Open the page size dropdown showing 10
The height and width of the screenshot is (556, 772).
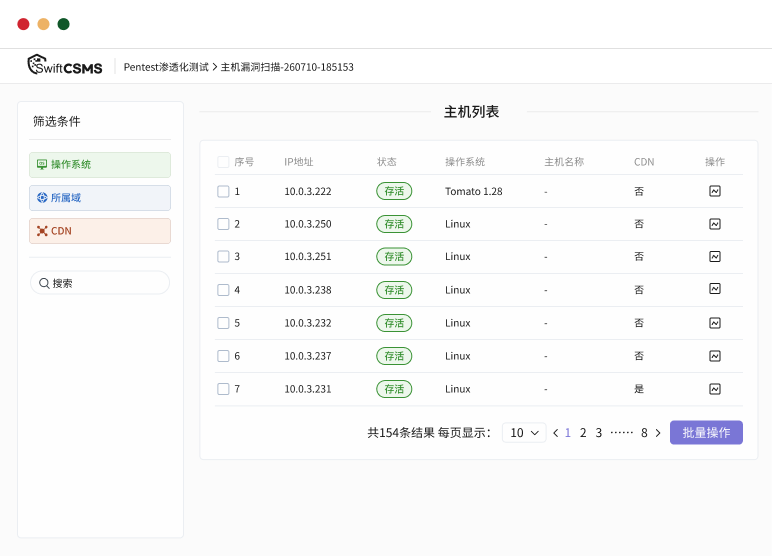tap(523, 433)
